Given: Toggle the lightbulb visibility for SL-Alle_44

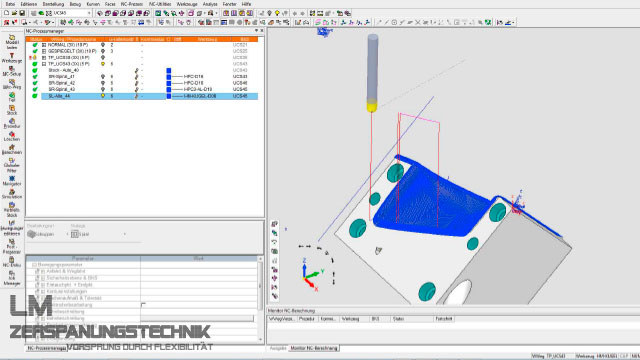Looking at the screenshot, I should 103,96.
